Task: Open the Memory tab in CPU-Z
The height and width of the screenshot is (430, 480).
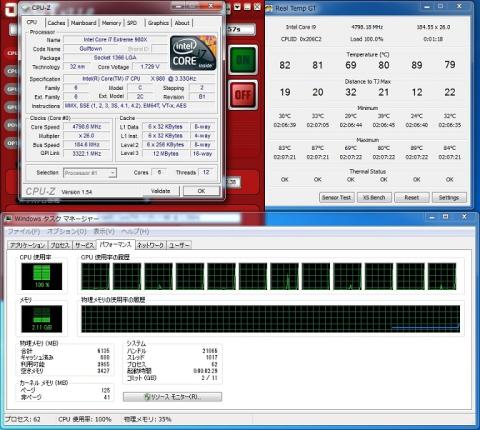Action: click(x=111, y=23)
